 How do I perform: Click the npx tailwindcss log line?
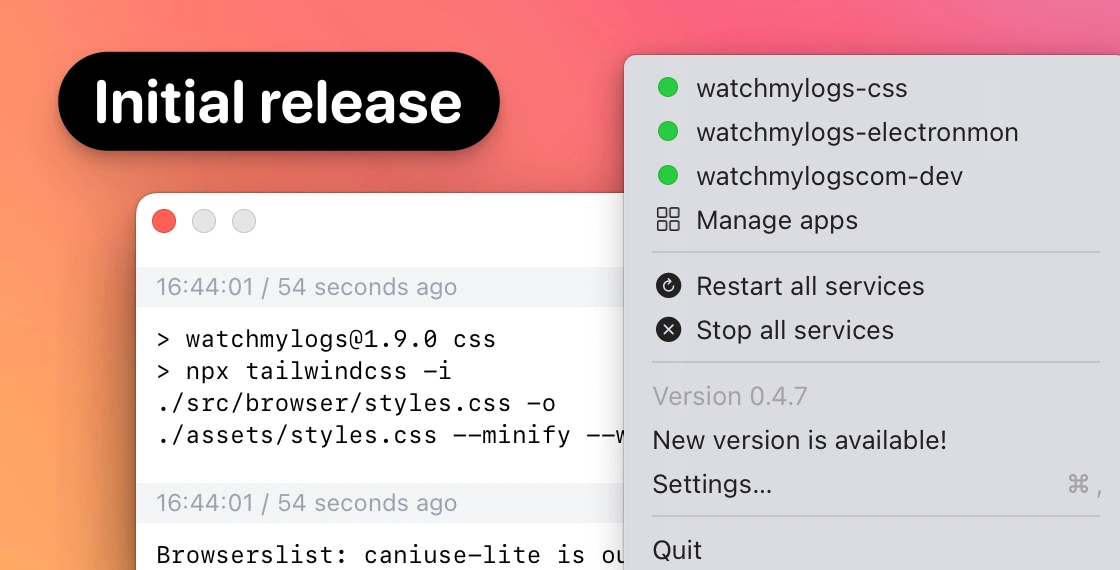click(304, 371)
